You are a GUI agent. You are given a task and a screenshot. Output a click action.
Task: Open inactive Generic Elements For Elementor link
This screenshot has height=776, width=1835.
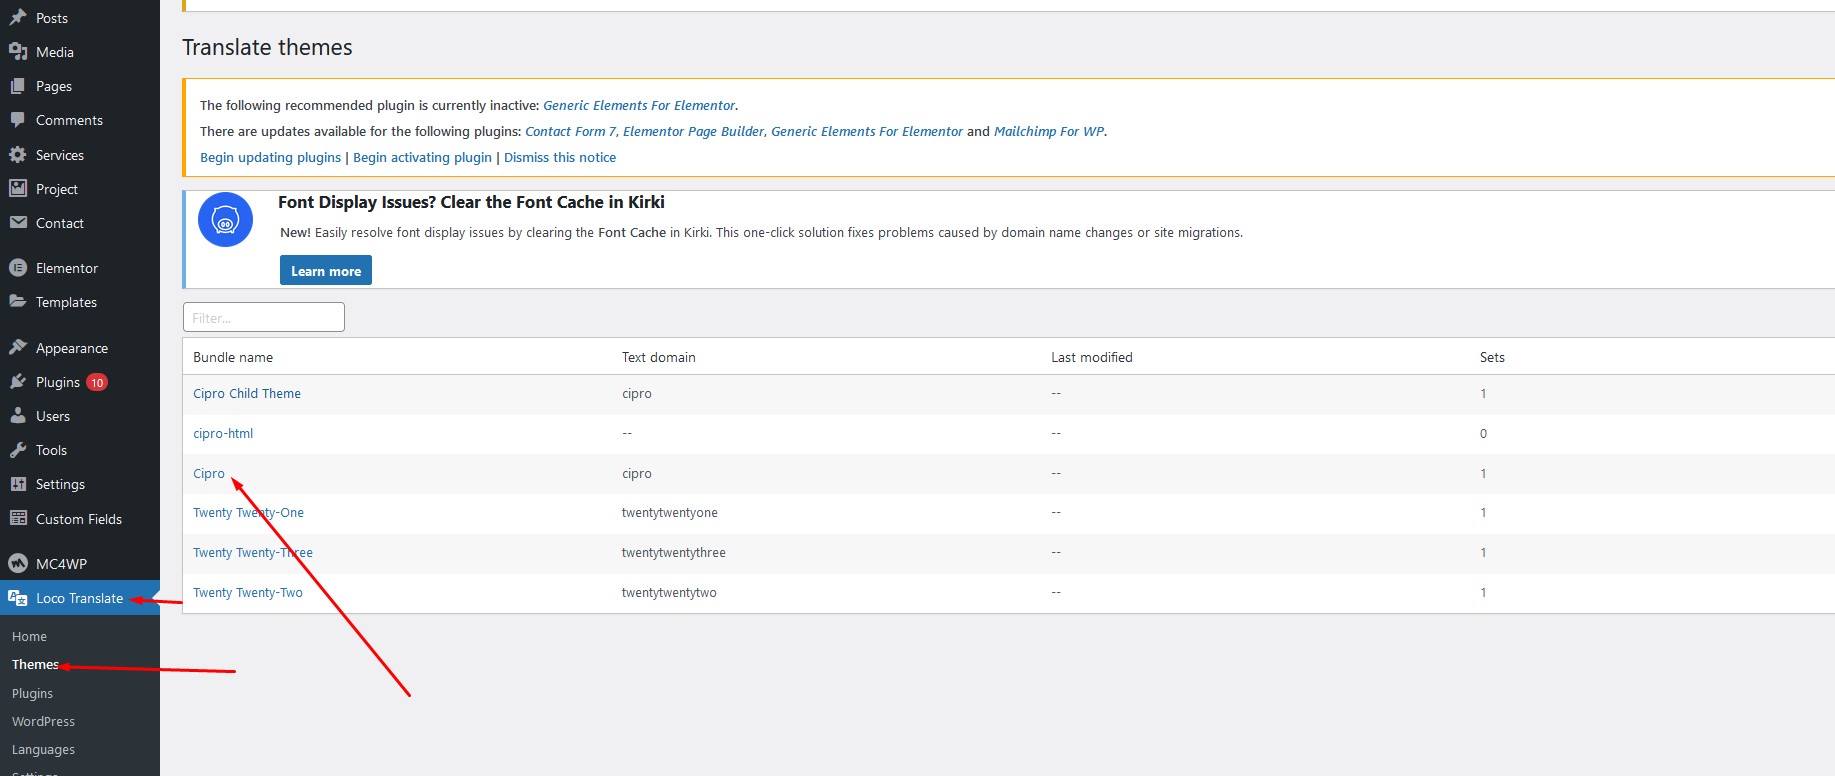[639, 105]
